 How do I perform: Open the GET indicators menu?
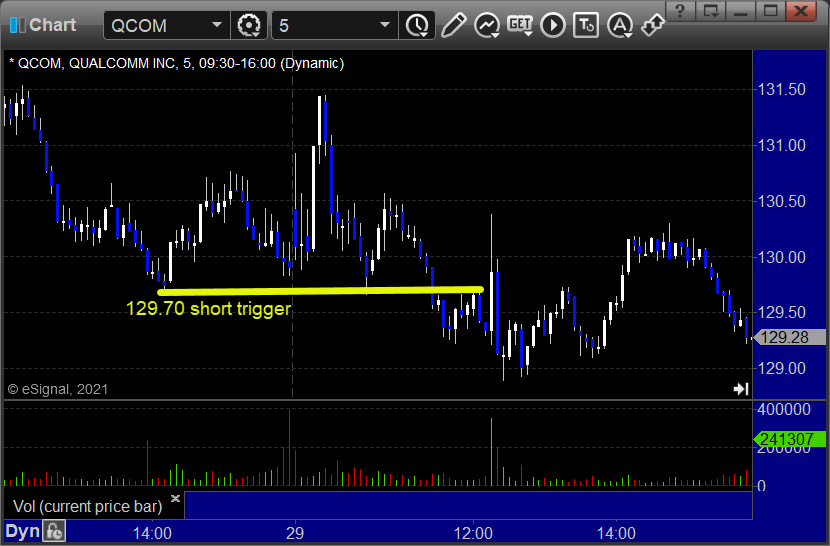[520, 25]
